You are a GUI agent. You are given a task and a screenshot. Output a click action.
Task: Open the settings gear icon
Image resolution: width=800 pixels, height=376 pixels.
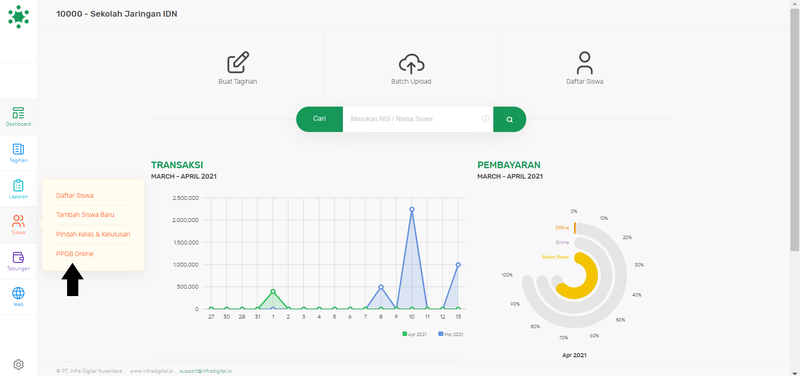pos(18,364)
